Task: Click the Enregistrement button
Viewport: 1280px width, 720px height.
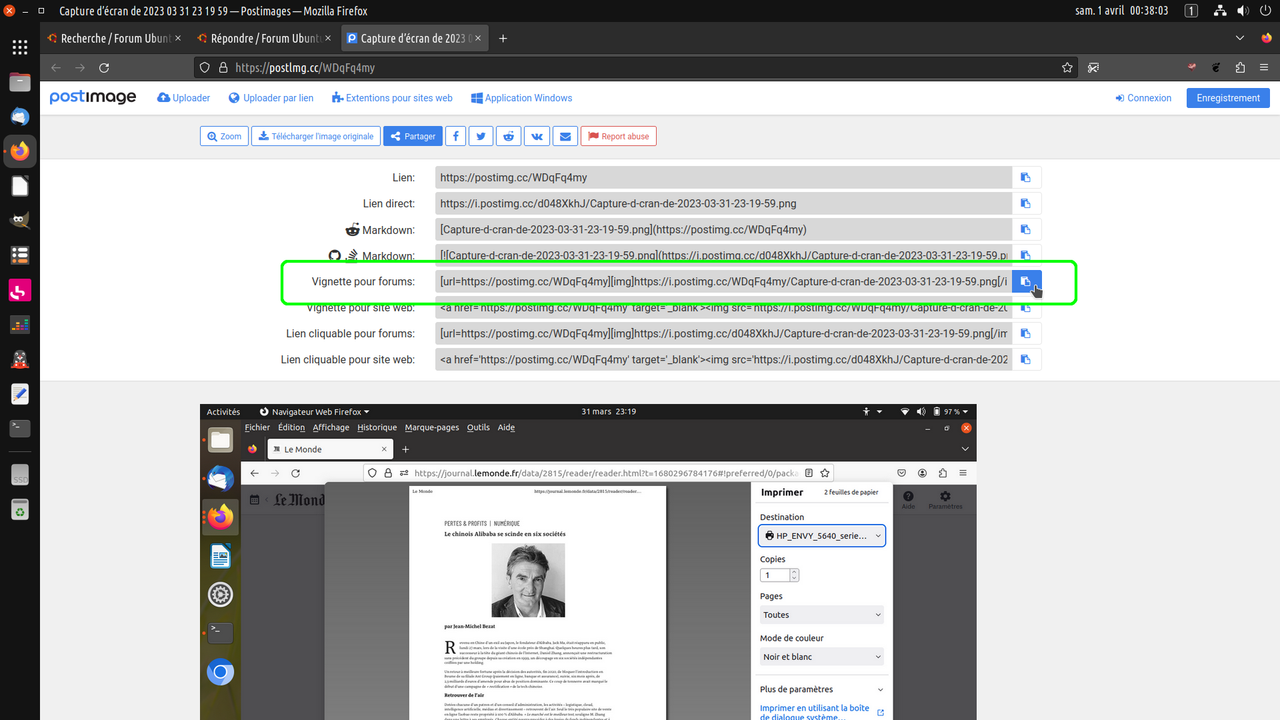Action: tap(1228, 98)
